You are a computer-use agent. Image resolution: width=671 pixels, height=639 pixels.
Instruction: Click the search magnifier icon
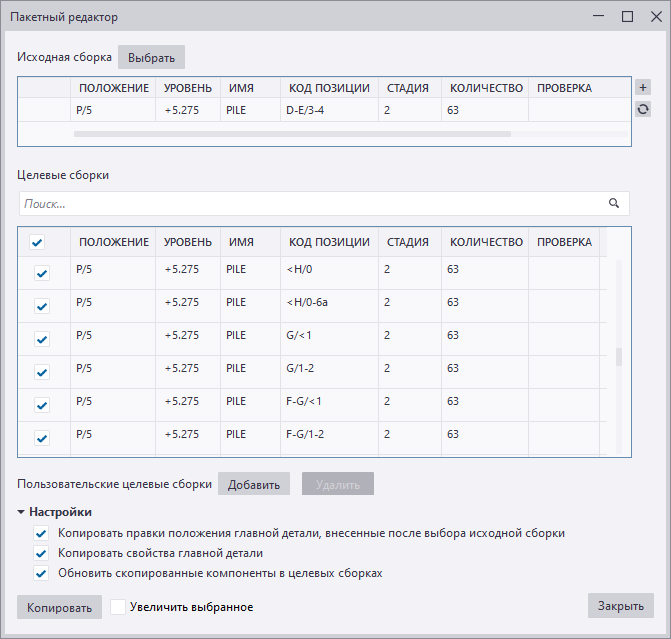(x=614, y=203)
